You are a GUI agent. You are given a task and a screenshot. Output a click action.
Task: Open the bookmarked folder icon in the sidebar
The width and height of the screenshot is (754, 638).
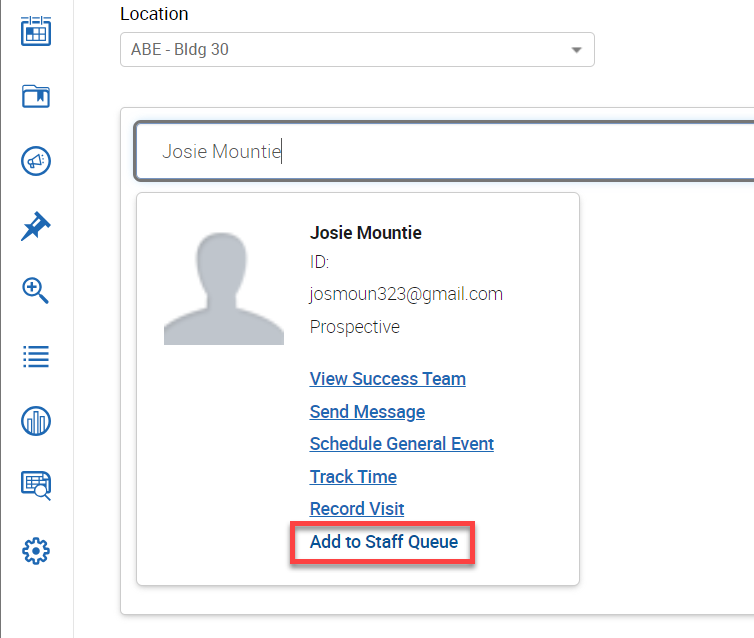click(36, 96)
